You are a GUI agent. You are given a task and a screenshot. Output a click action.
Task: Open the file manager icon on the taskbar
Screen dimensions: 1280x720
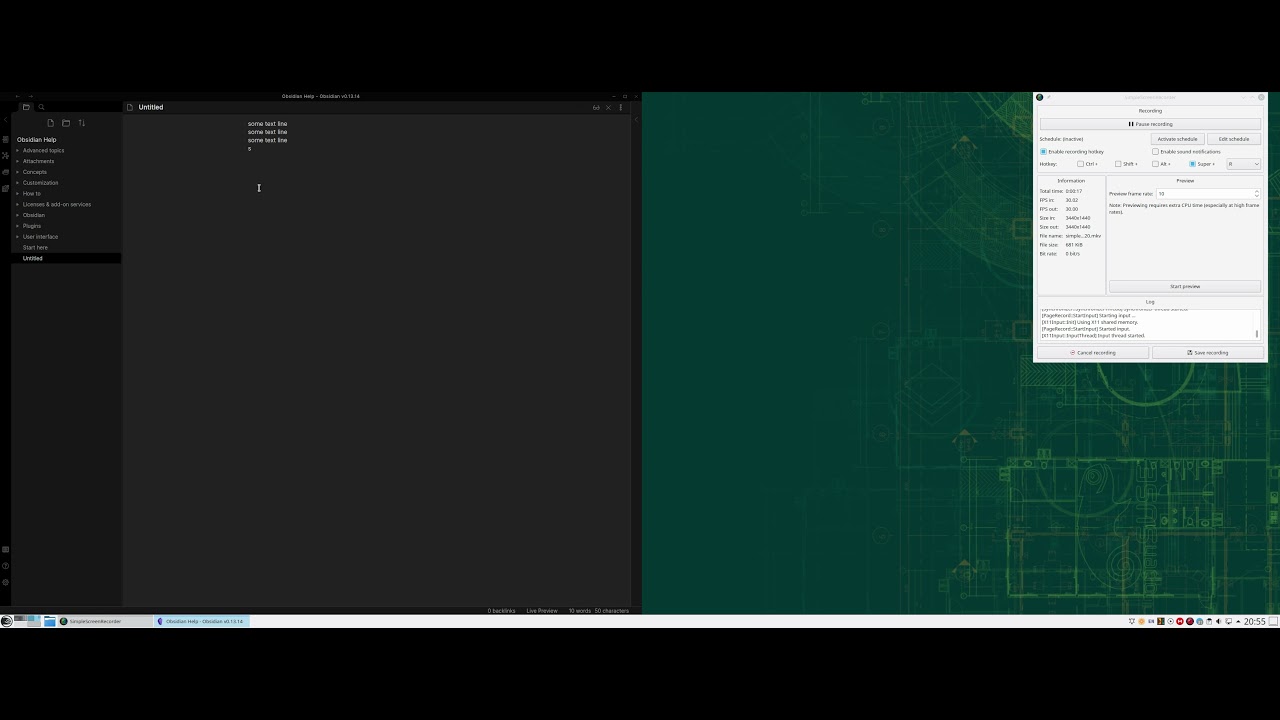49,621
